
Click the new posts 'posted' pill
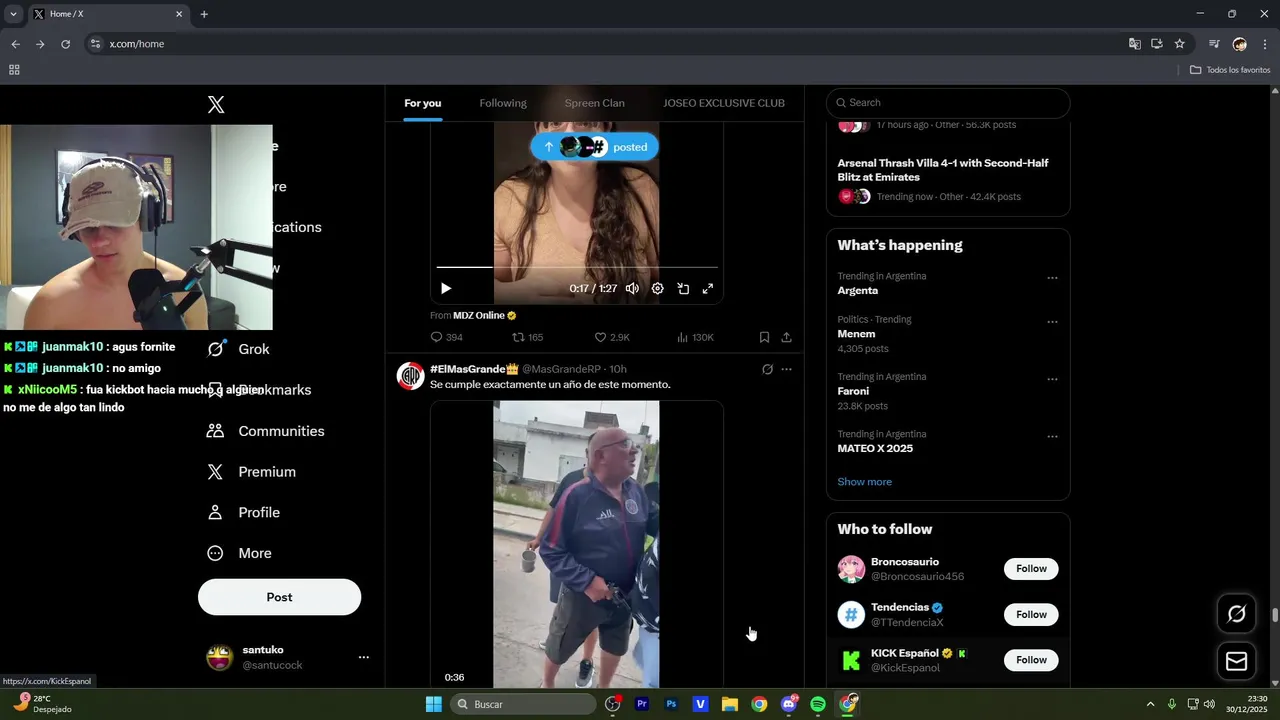coord(594,147)
